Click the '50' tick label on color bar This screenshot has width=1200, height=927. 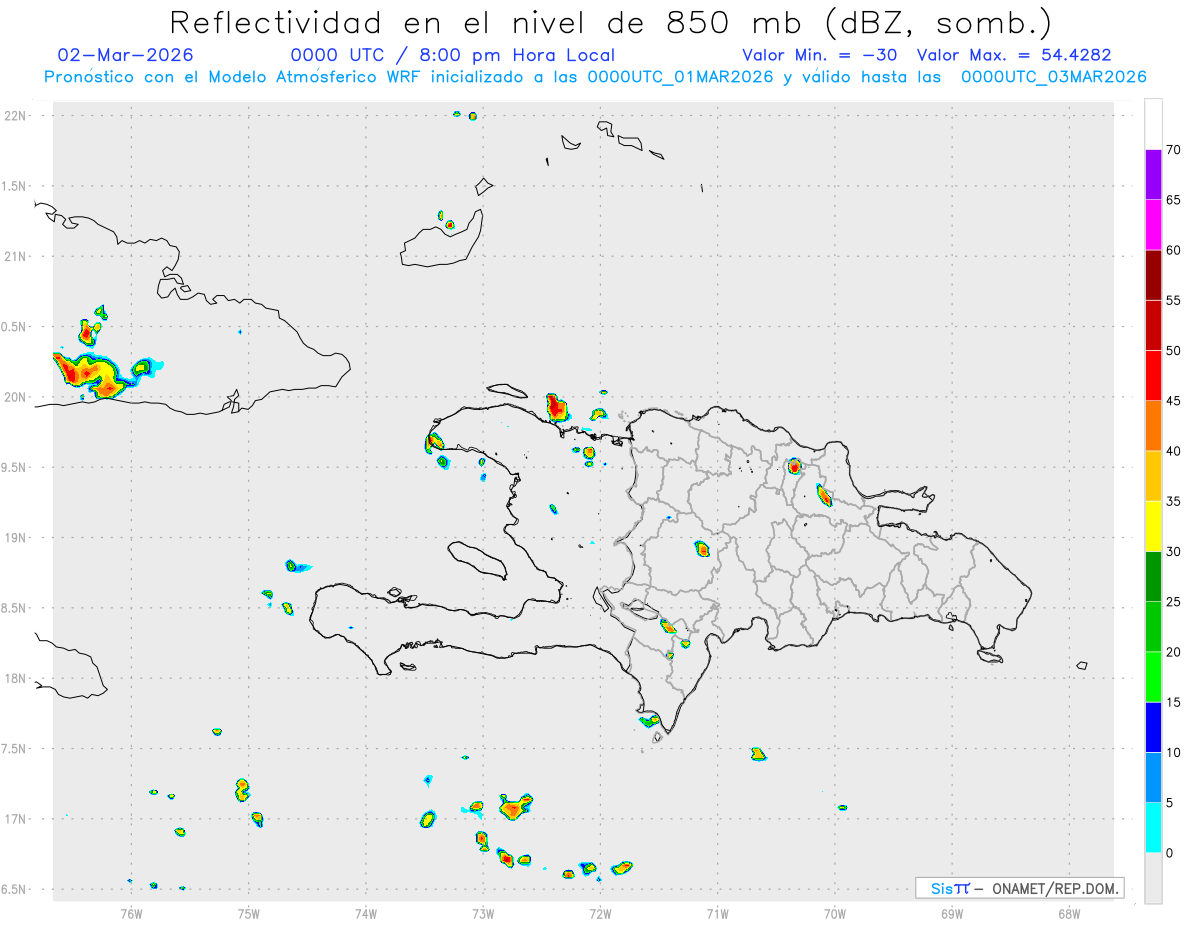point(1173,351)
